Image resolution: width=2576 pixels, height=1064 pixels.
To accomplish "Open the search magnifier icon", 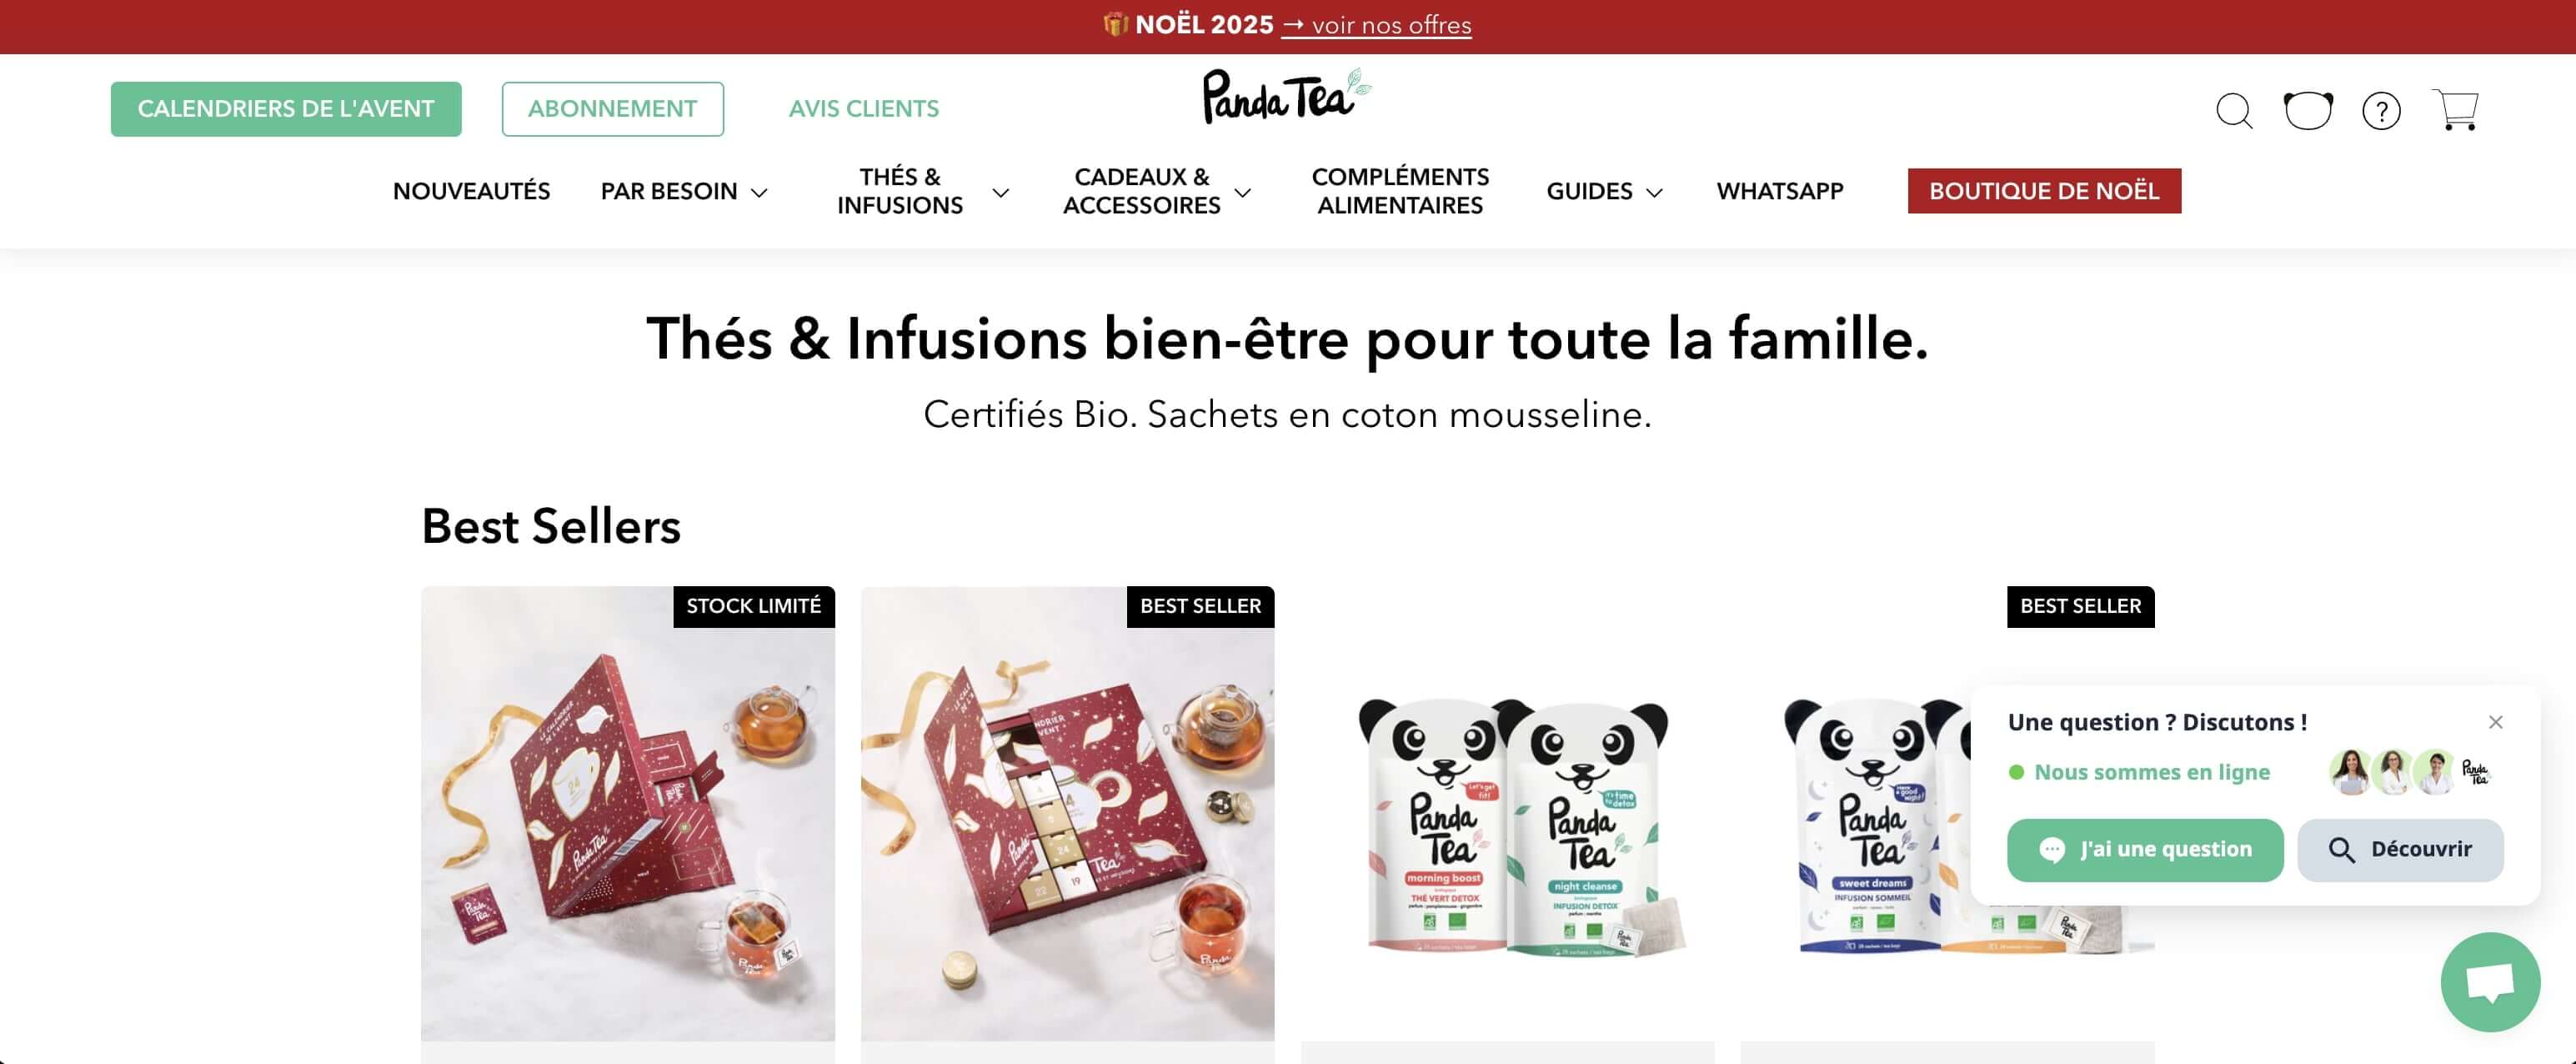I will coord(2234,111).
